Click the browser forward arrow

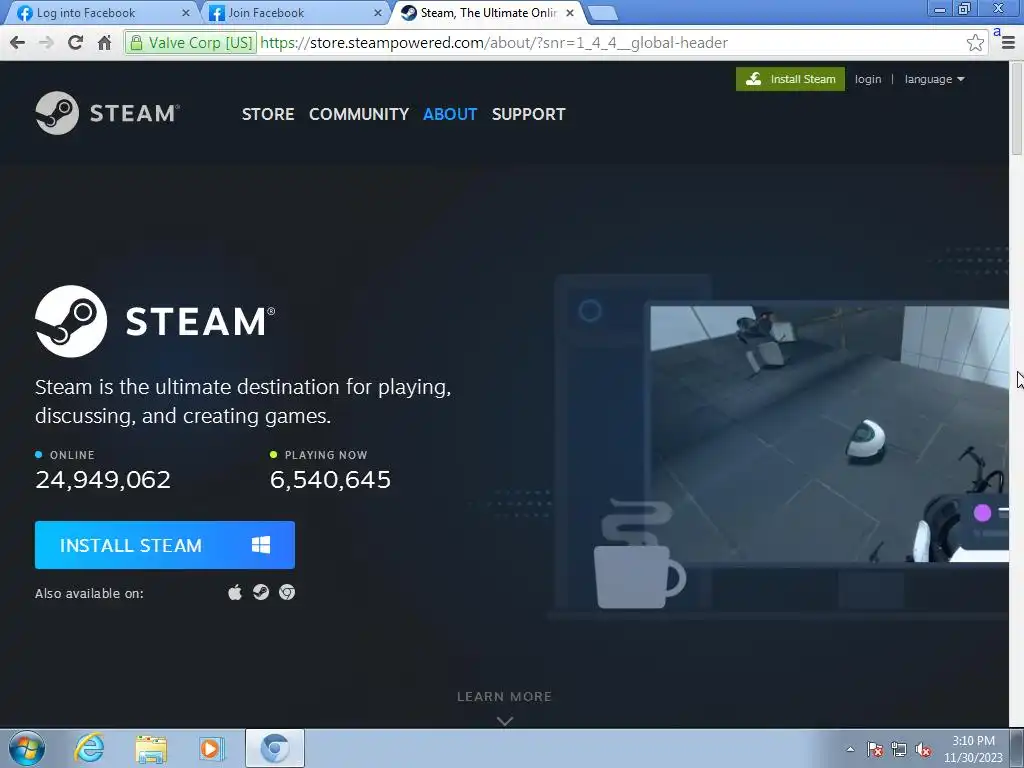tap(46, 43)
